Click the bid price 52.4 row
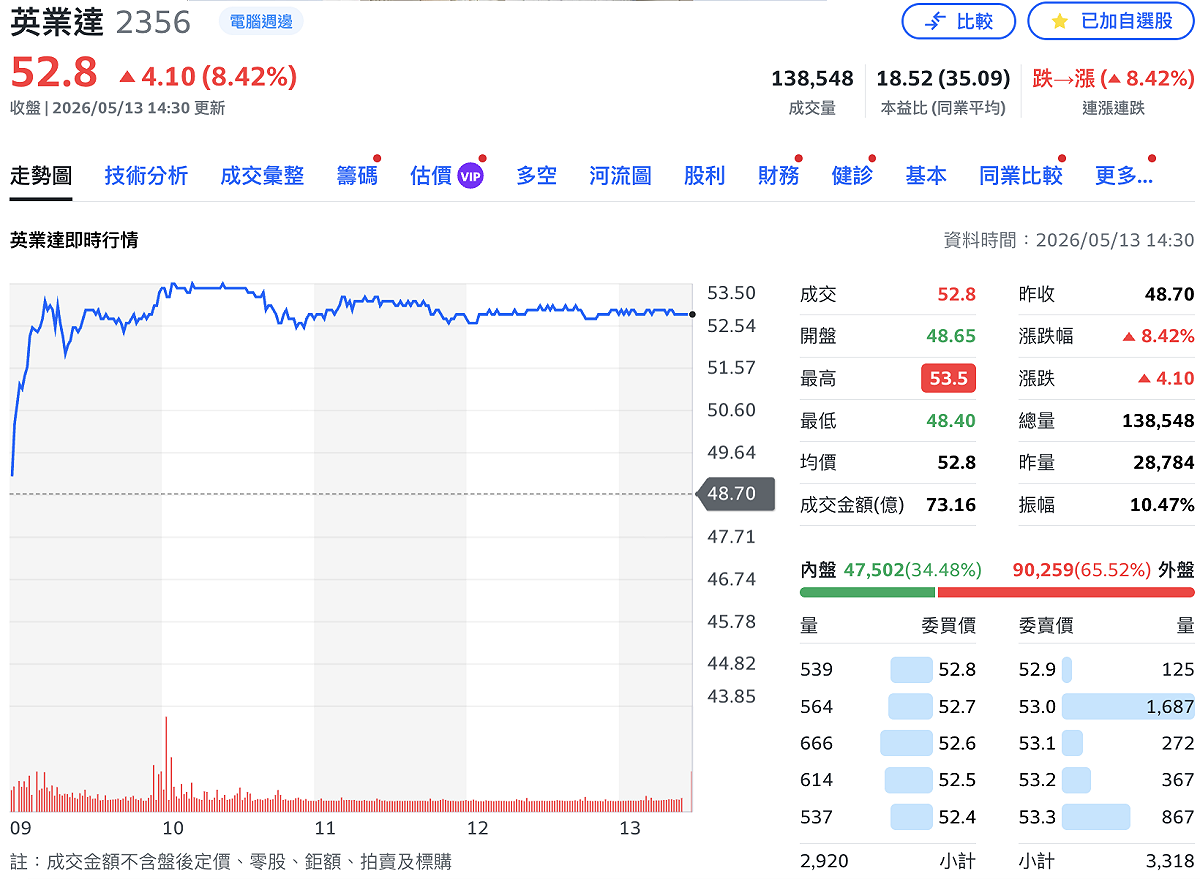This screenshot has width=1200, height=879. tap(888, 817)
